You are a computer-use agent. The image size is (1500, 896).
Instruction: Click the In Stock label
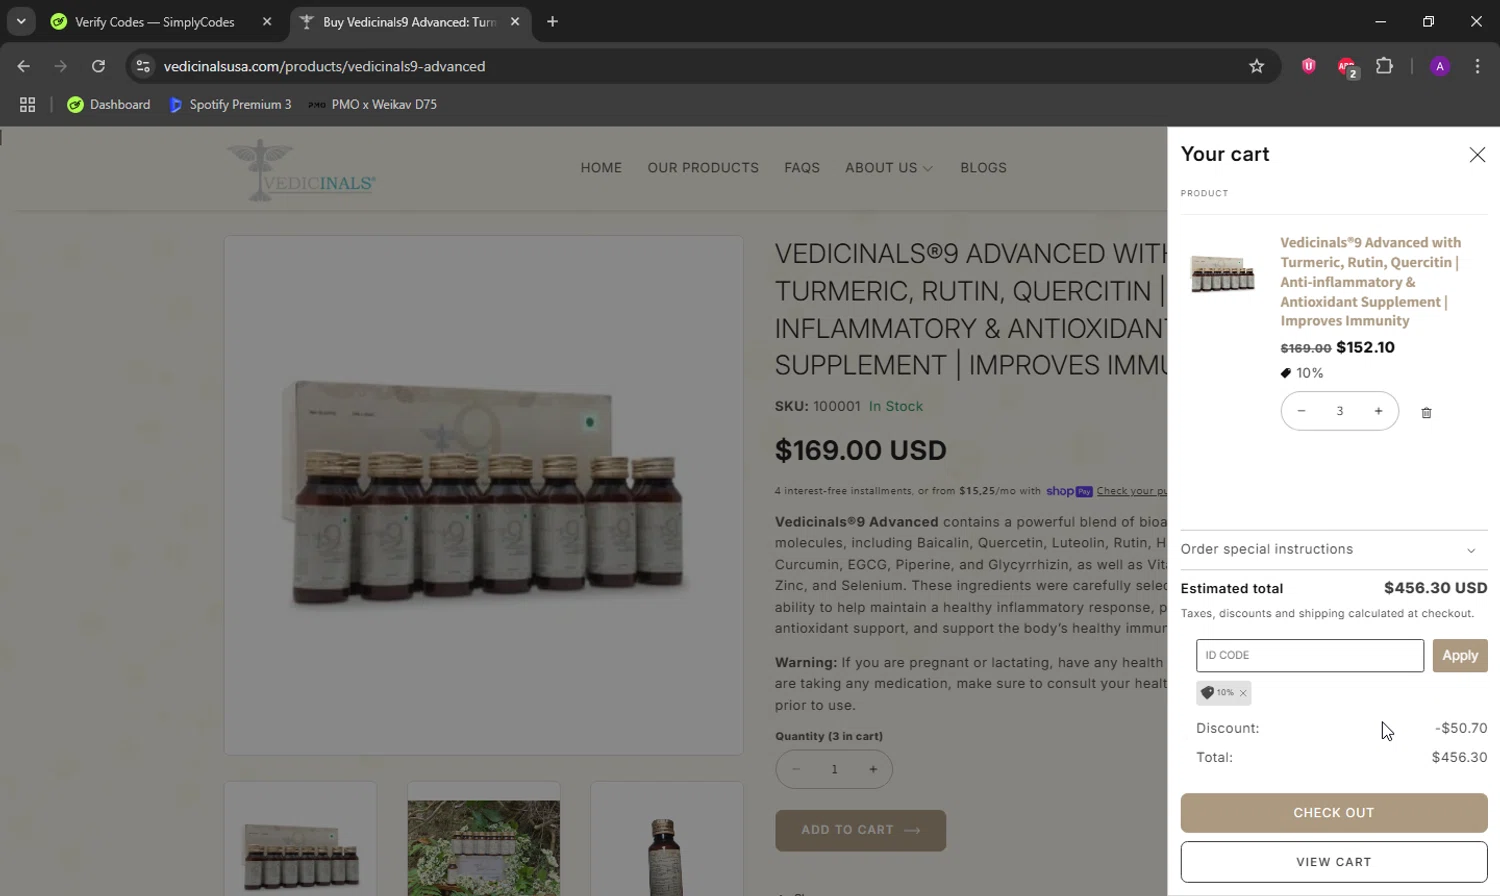(896, 406)
